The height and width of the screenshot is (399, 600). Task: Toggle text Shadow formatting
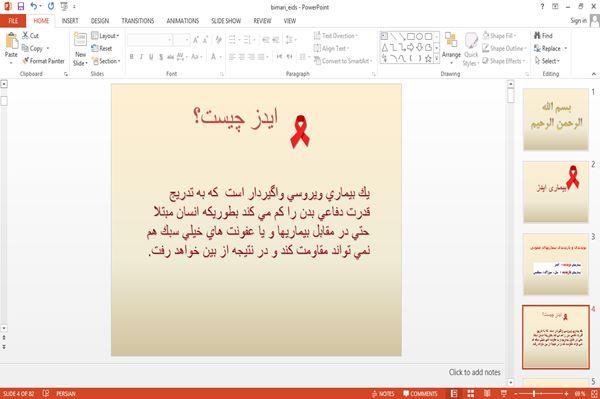[161, 57]
